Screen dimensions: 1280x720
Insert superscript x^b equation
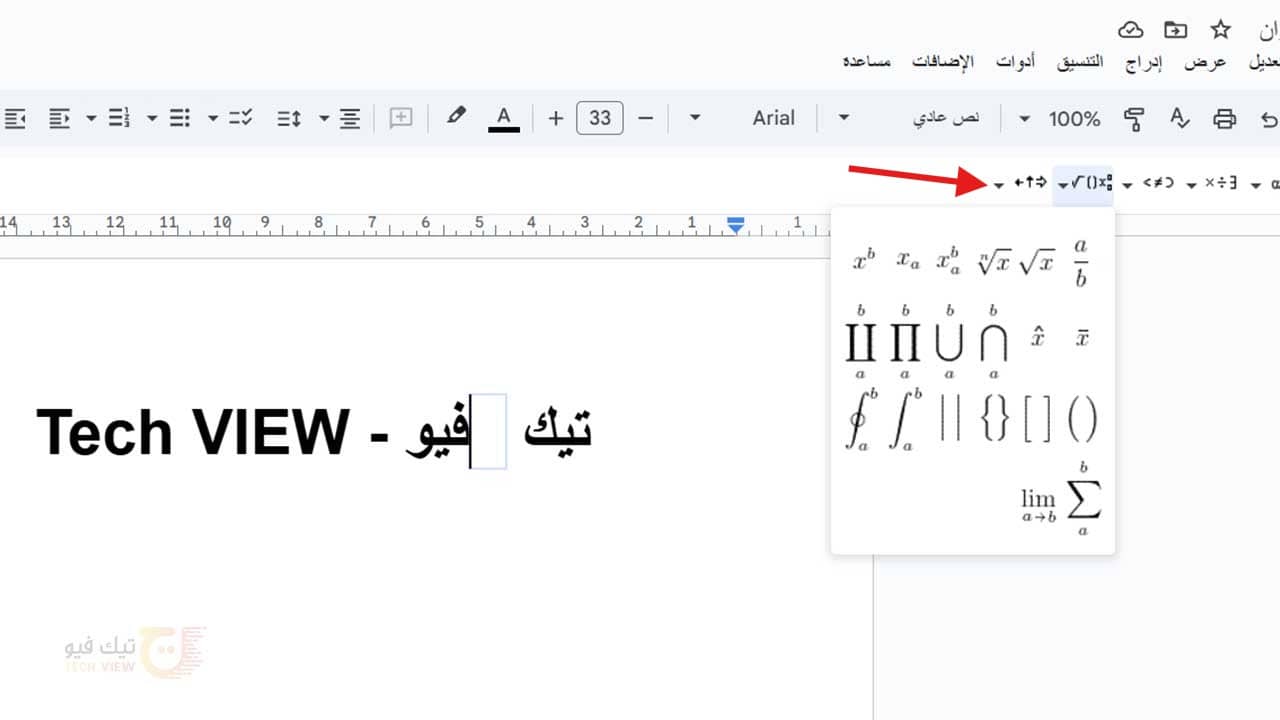pyautogui.click(x=864, y=261)
